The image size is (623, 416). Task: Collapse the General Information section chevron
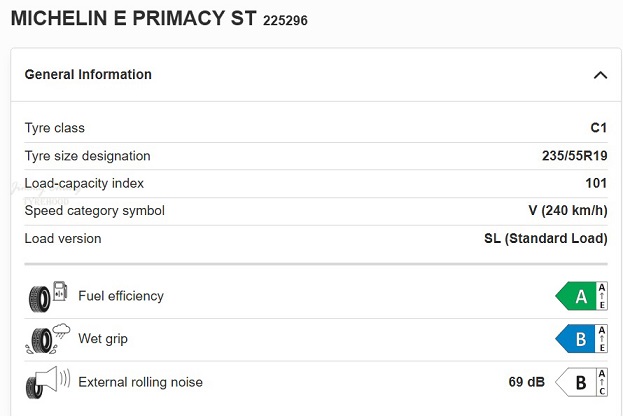pyautogui.click(x=600, y=75)
